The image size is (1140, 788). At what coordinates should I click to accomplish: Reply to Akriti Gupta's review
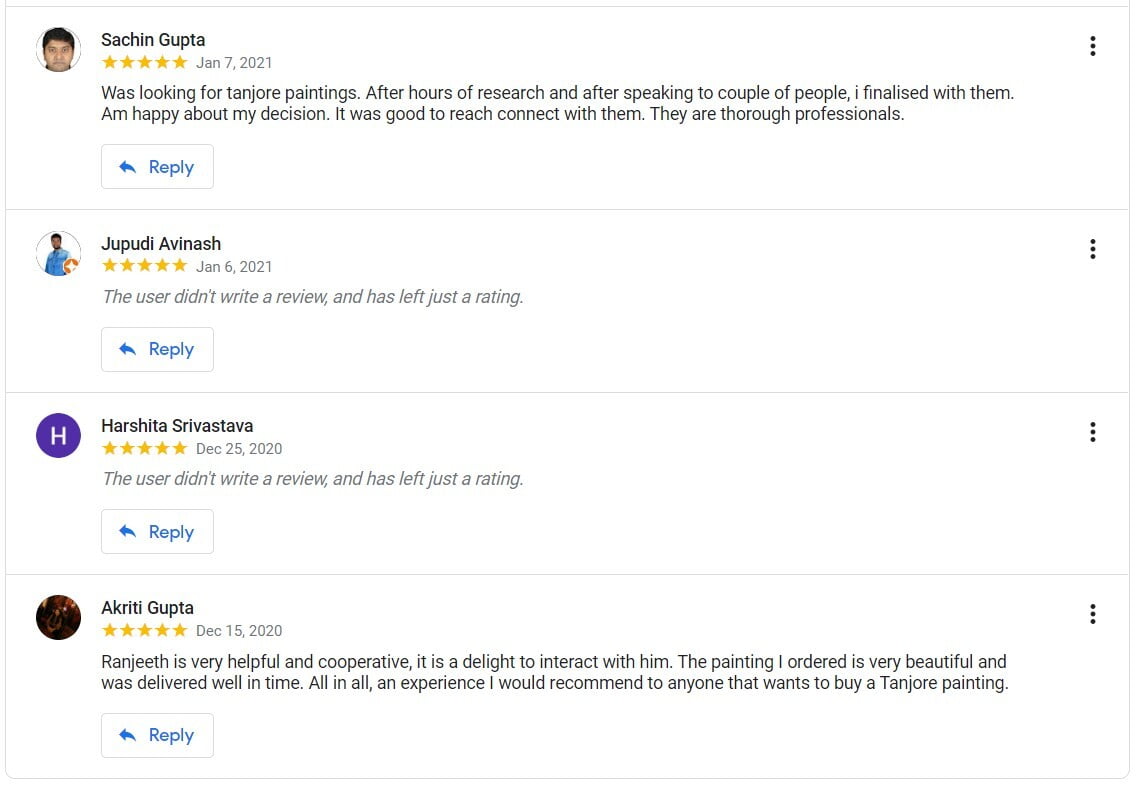click(157, 735)
